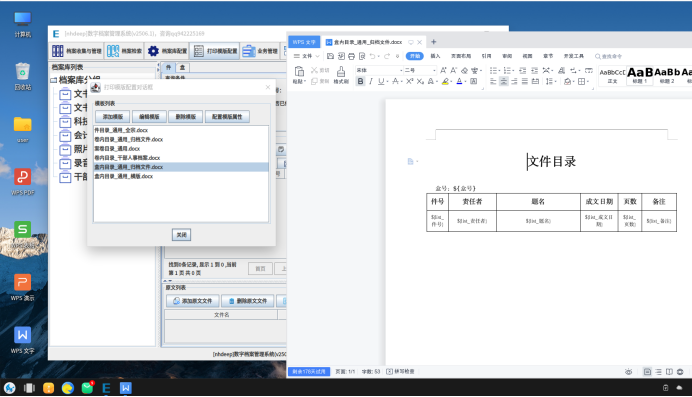
Task: Click the Undo arrow in WPS toolbar
Action: (372, 56)
